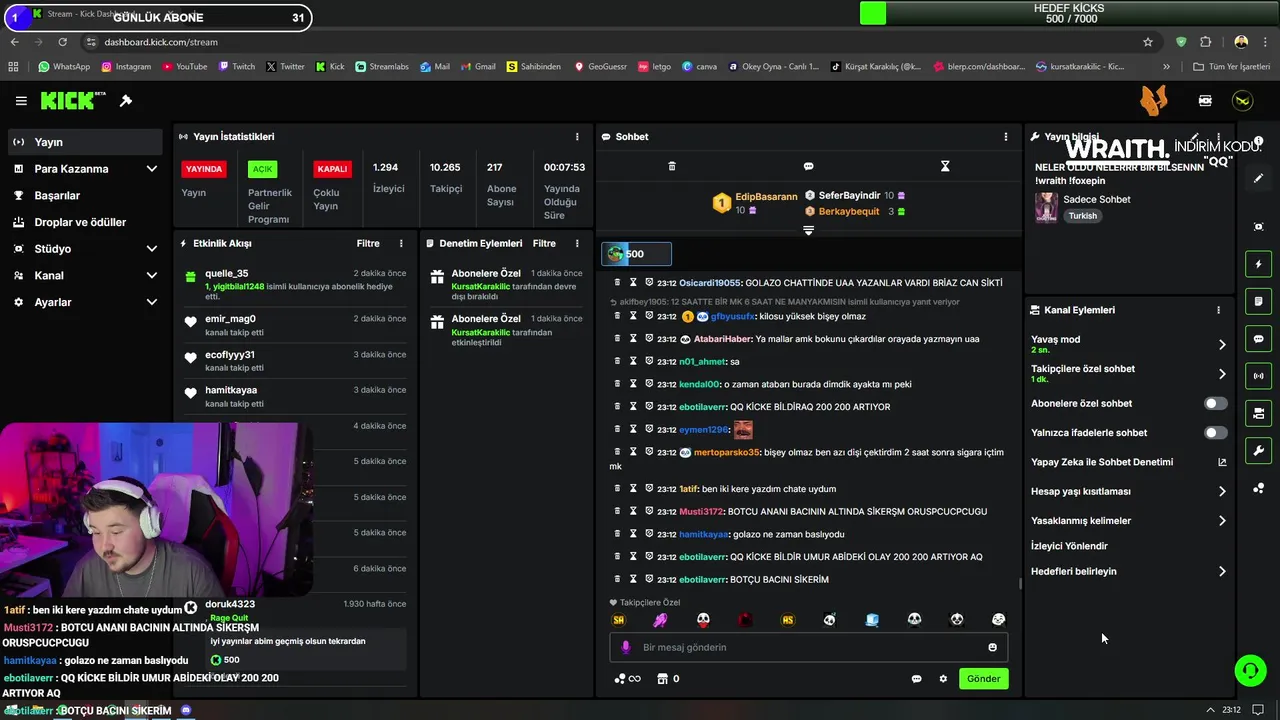Insert the SA emote
Image resolution: width=1280 pixels, height=720 pixels.
[618, 620]
